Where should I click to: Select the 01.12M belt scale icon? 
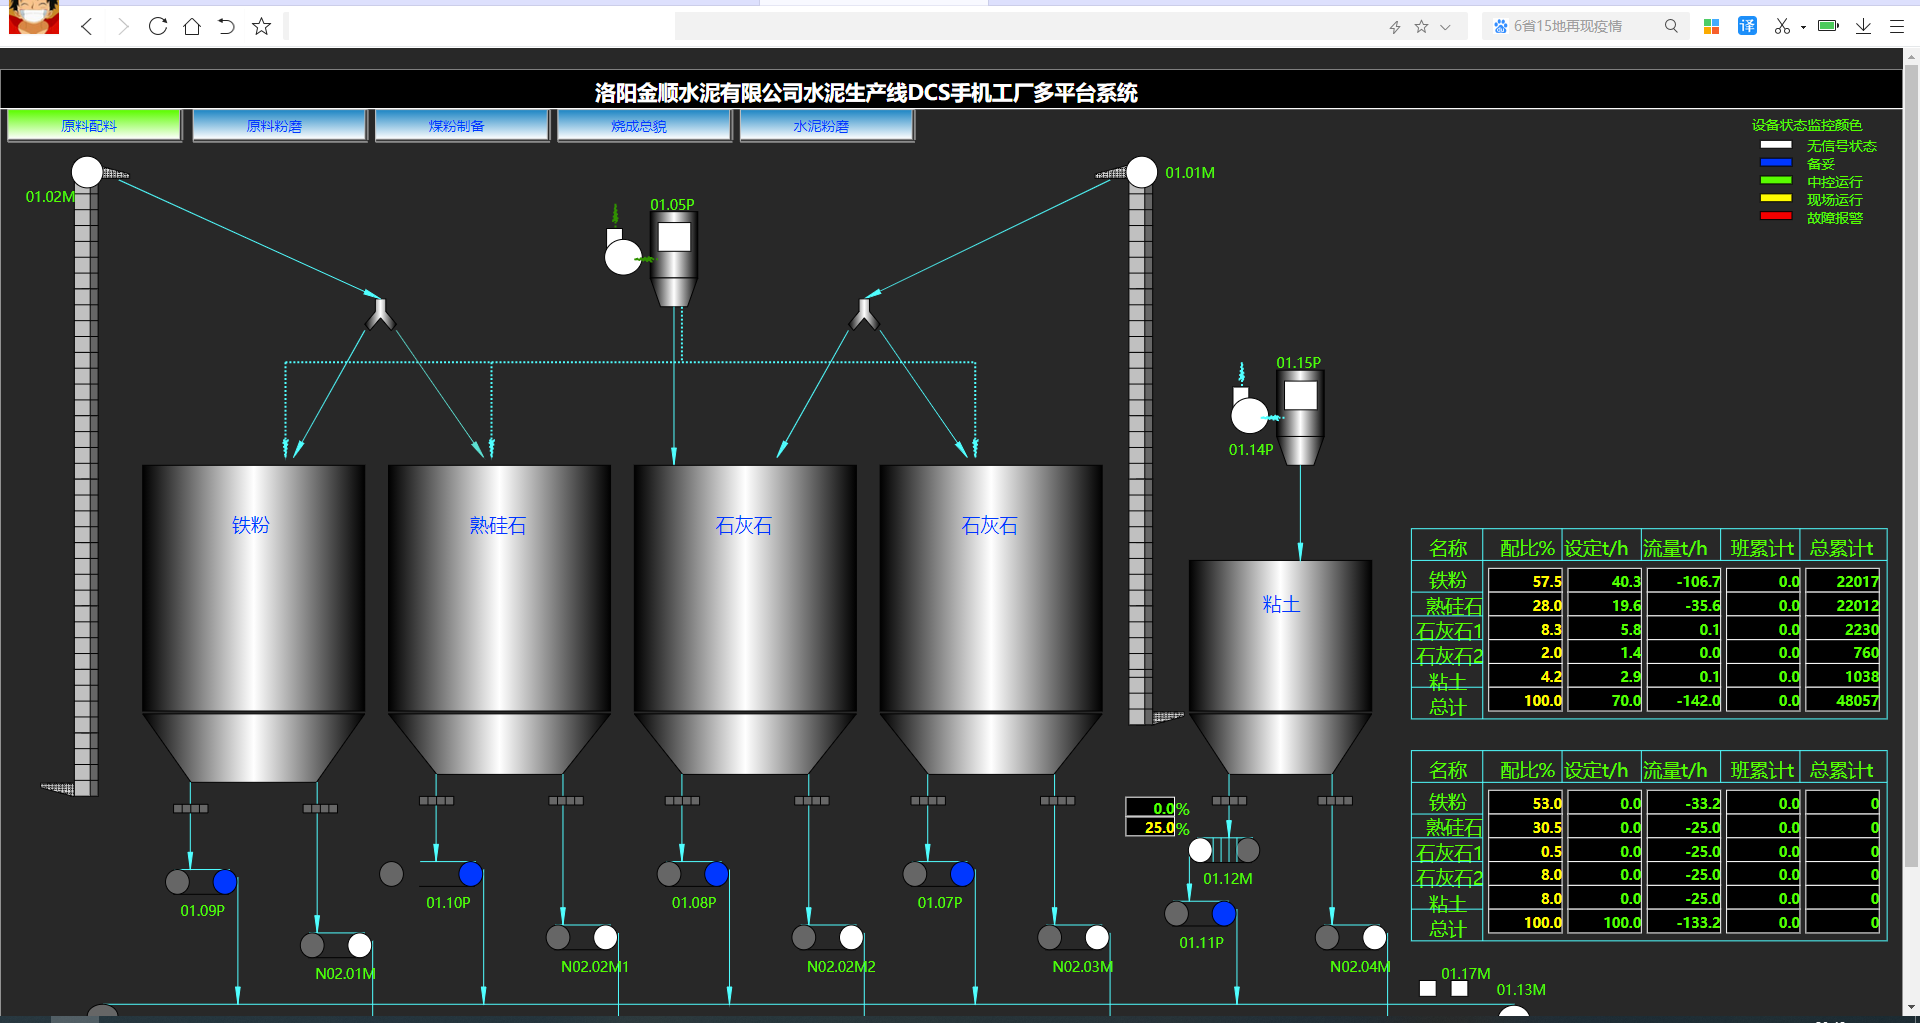[1224, 850]
